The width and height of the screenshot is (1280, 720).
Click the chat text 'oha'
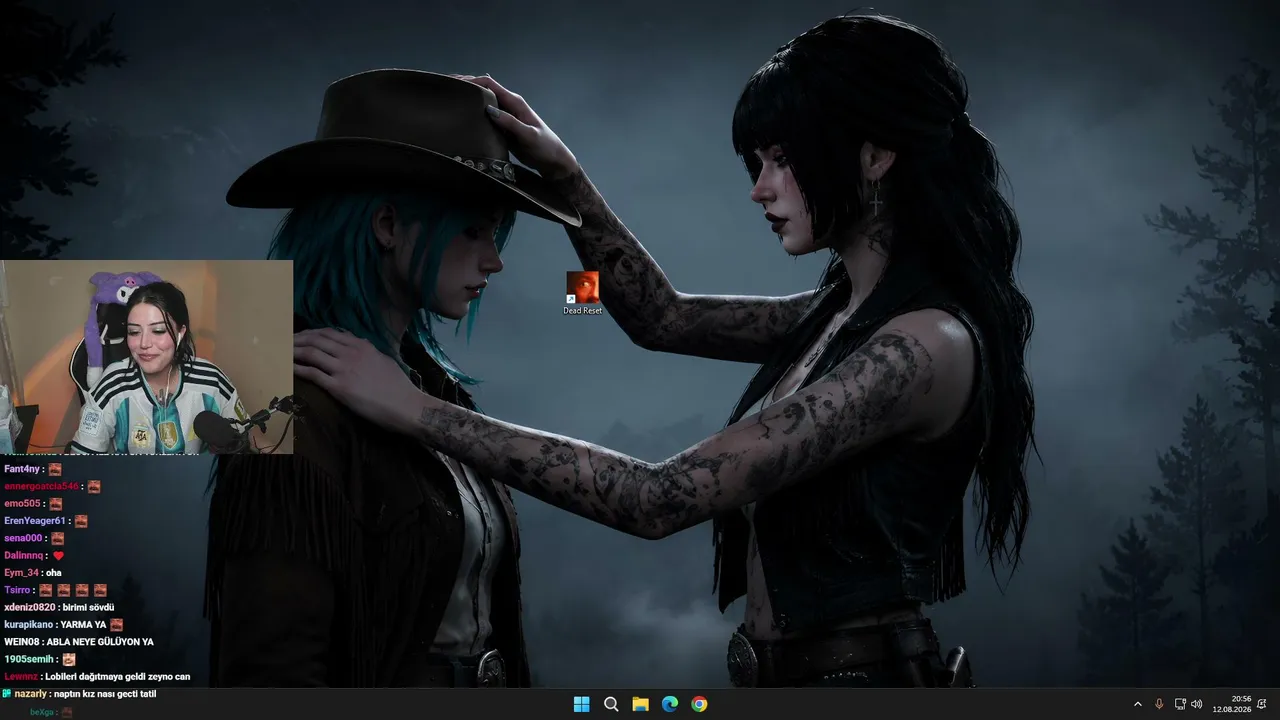pyautogui.click(x=54, y=573)
